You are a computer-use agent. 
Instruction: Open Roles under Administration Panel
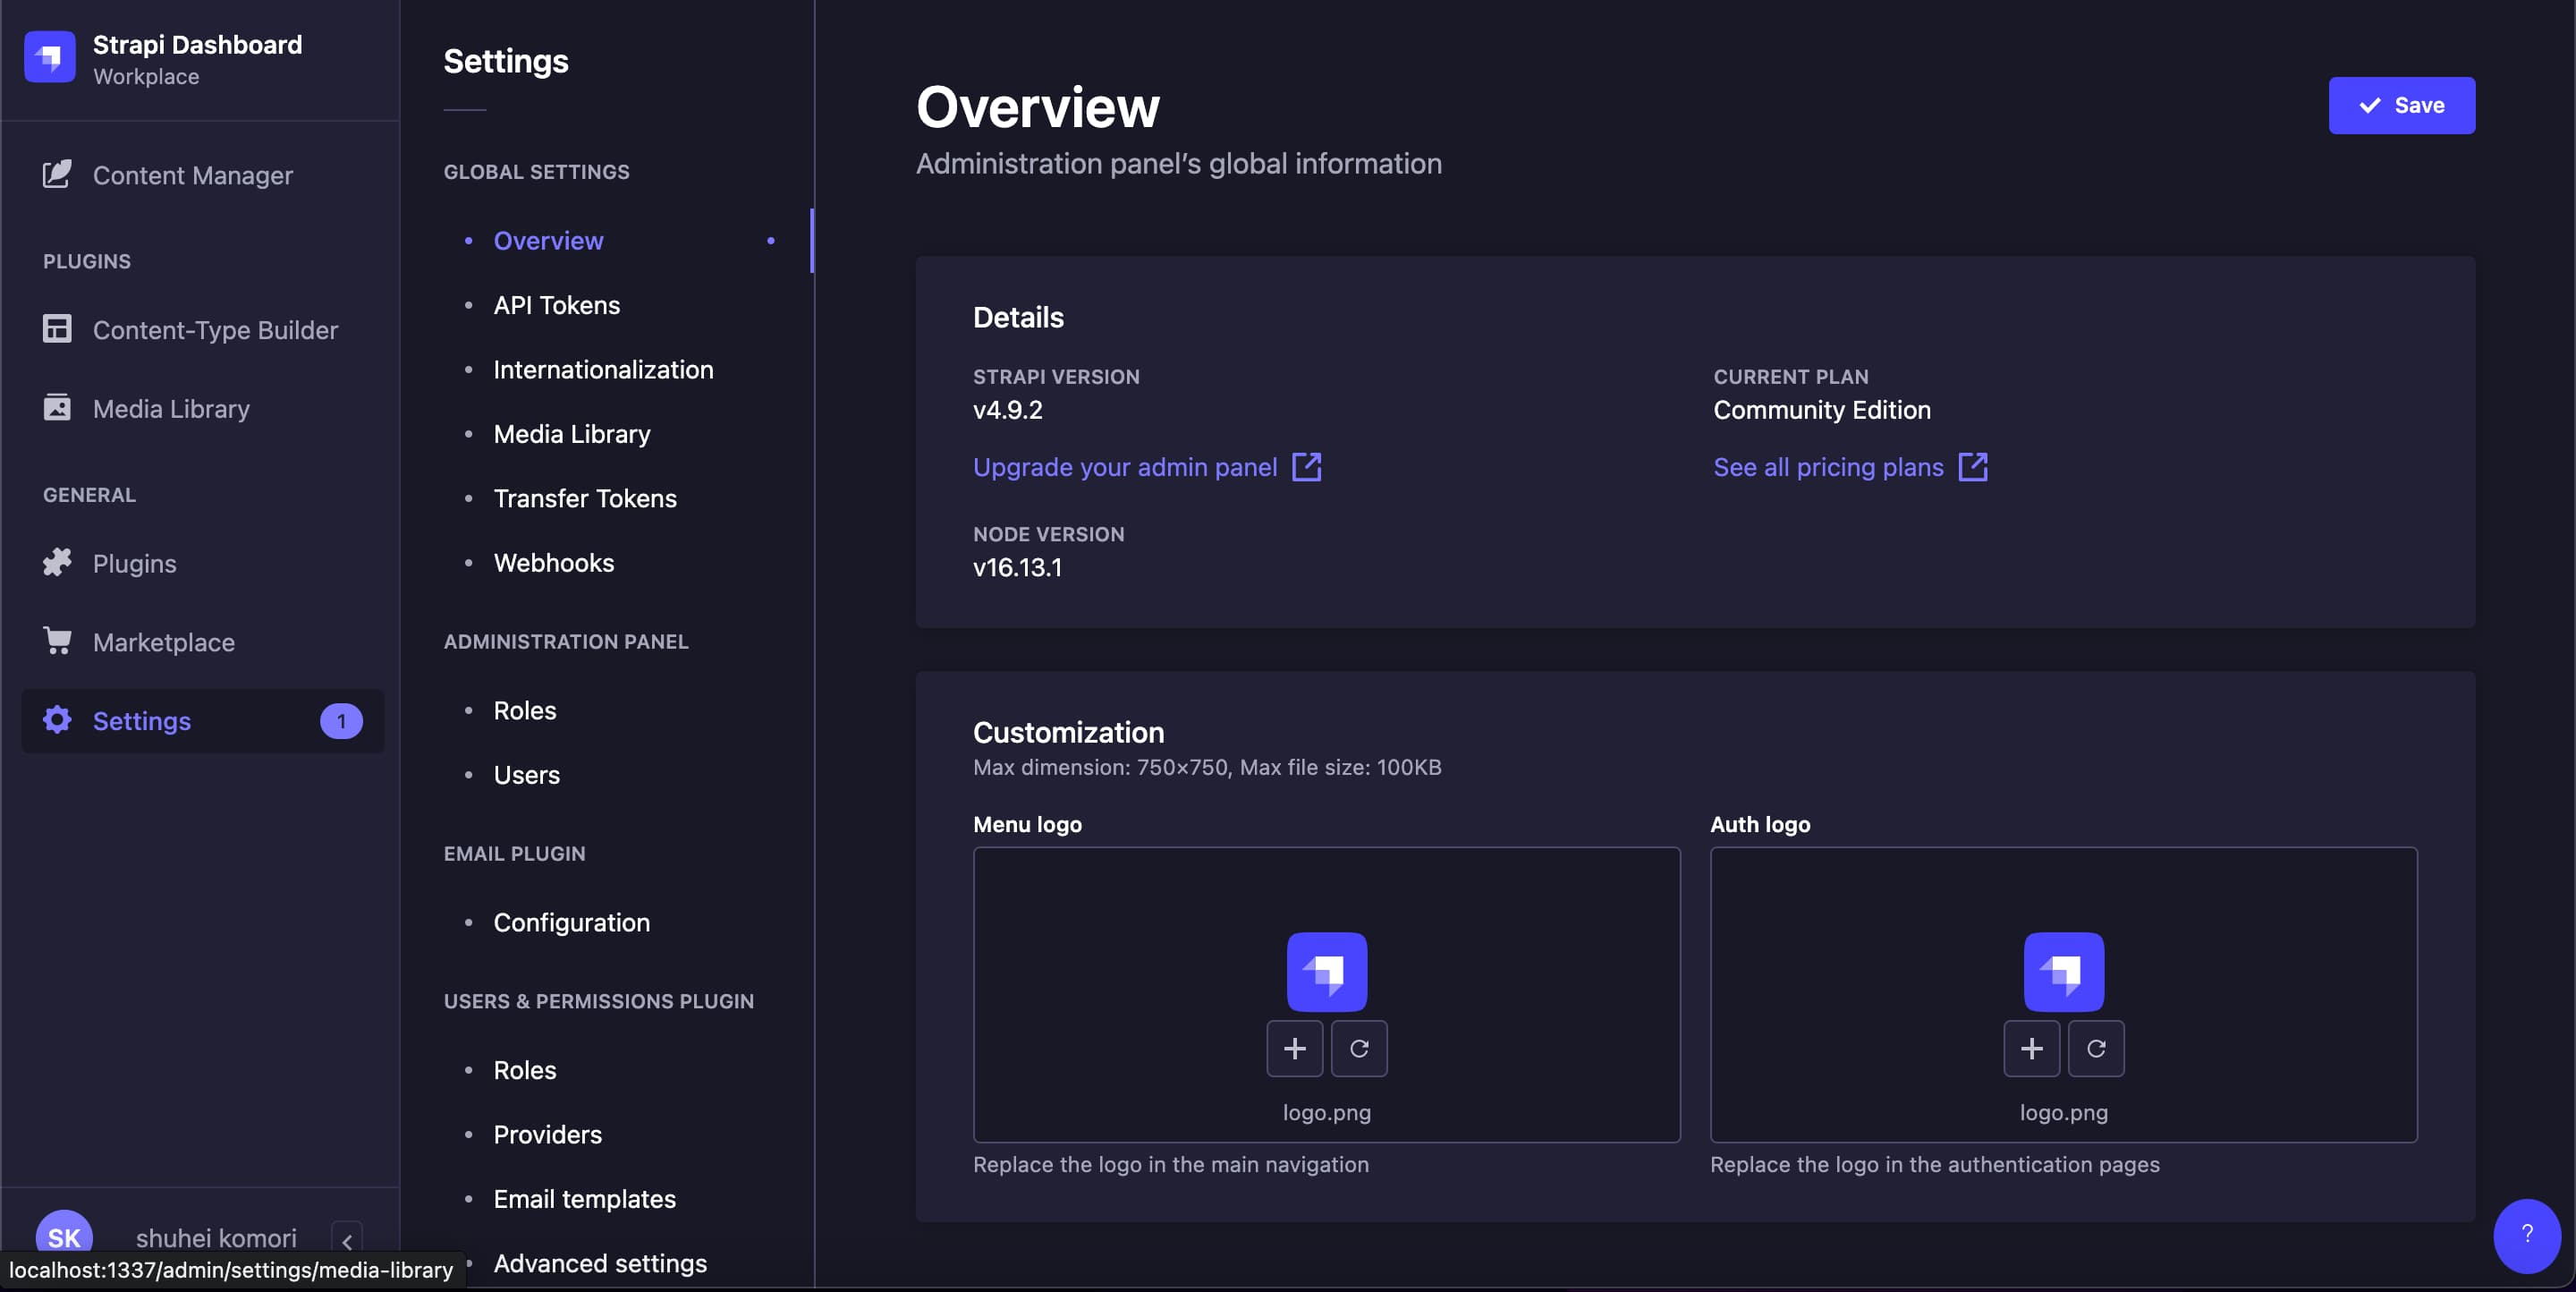(x=524, y=710)
